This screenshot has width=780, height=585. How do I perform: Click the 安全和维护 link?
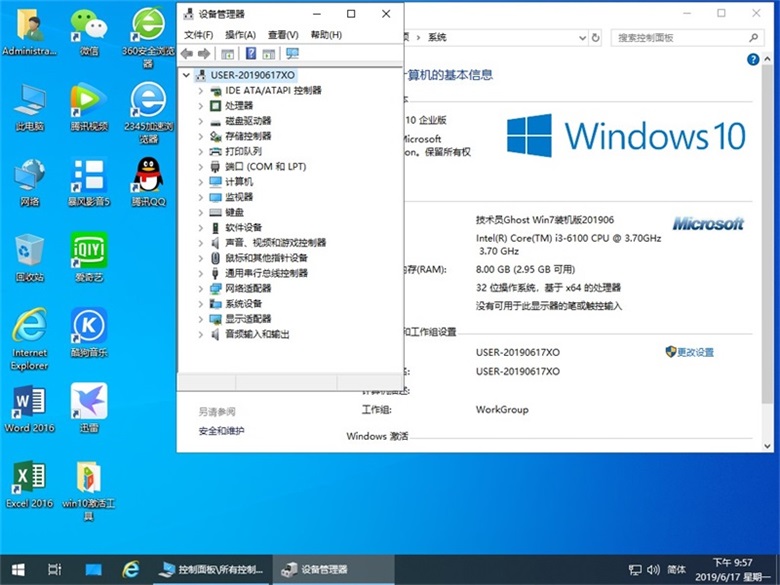[221, 431]
